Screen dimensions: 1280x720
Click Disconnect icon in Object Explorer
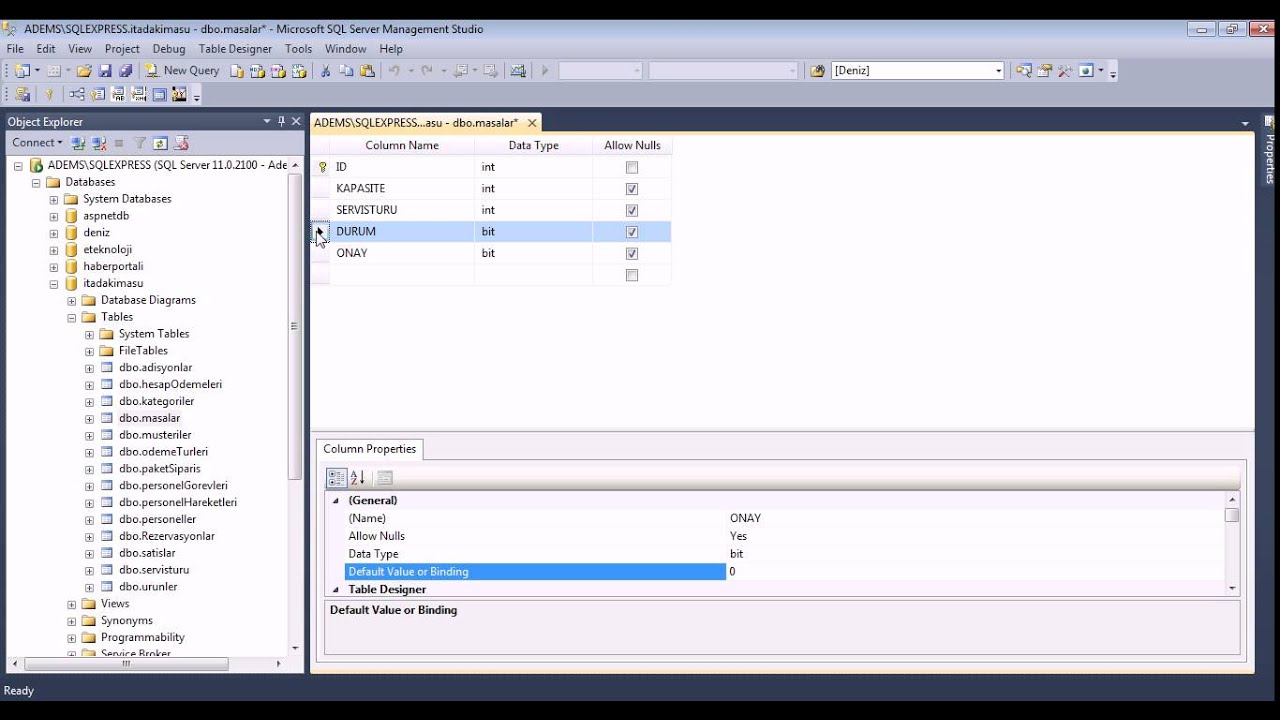[99, 143]
